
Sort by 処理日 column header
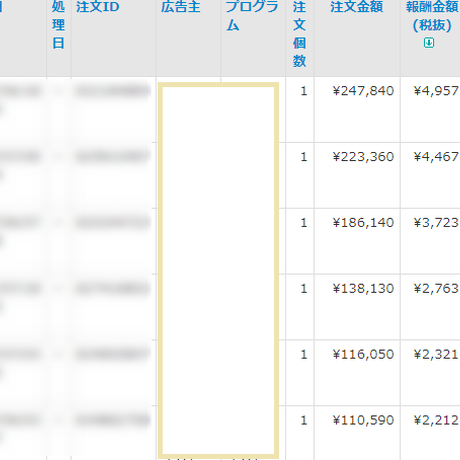[58, 25]
